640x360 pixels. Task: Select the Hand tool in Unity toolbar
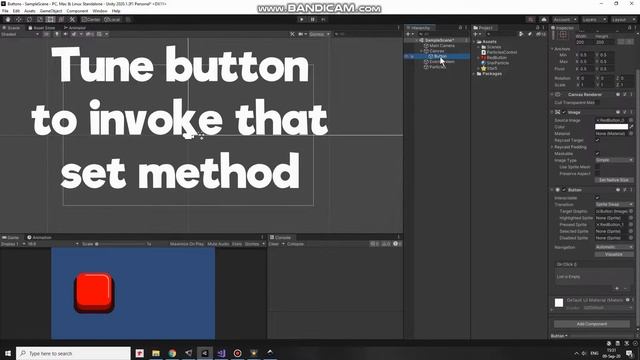[8, 20]
